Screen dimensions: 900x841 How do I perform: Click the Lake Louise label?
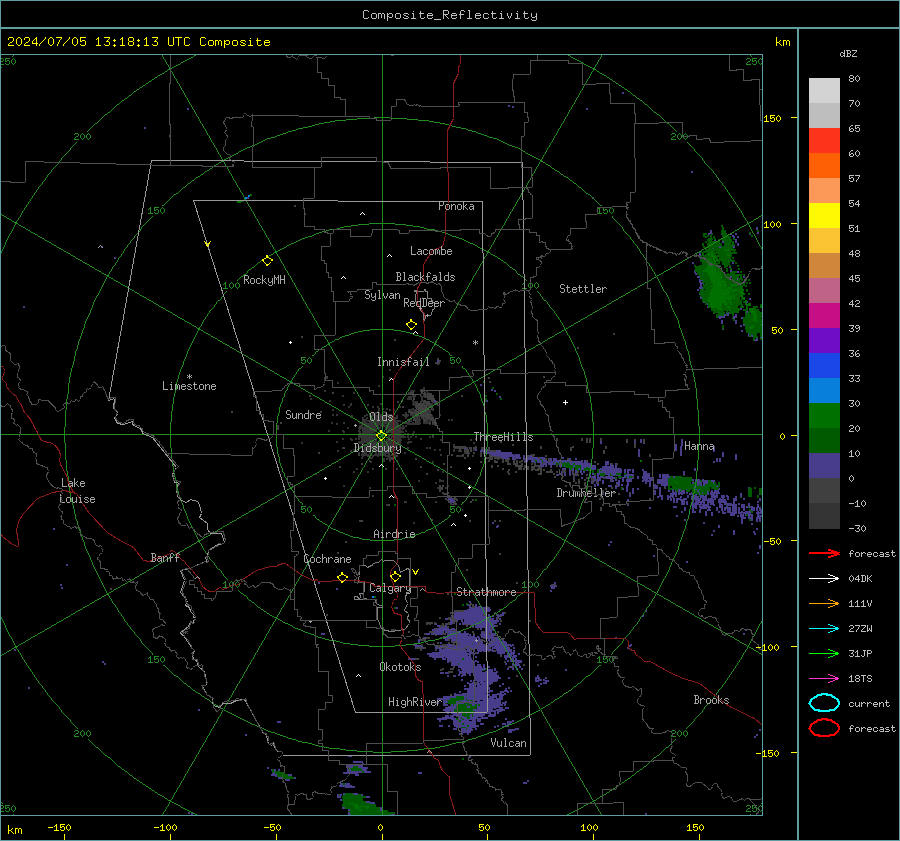point(77,491)
